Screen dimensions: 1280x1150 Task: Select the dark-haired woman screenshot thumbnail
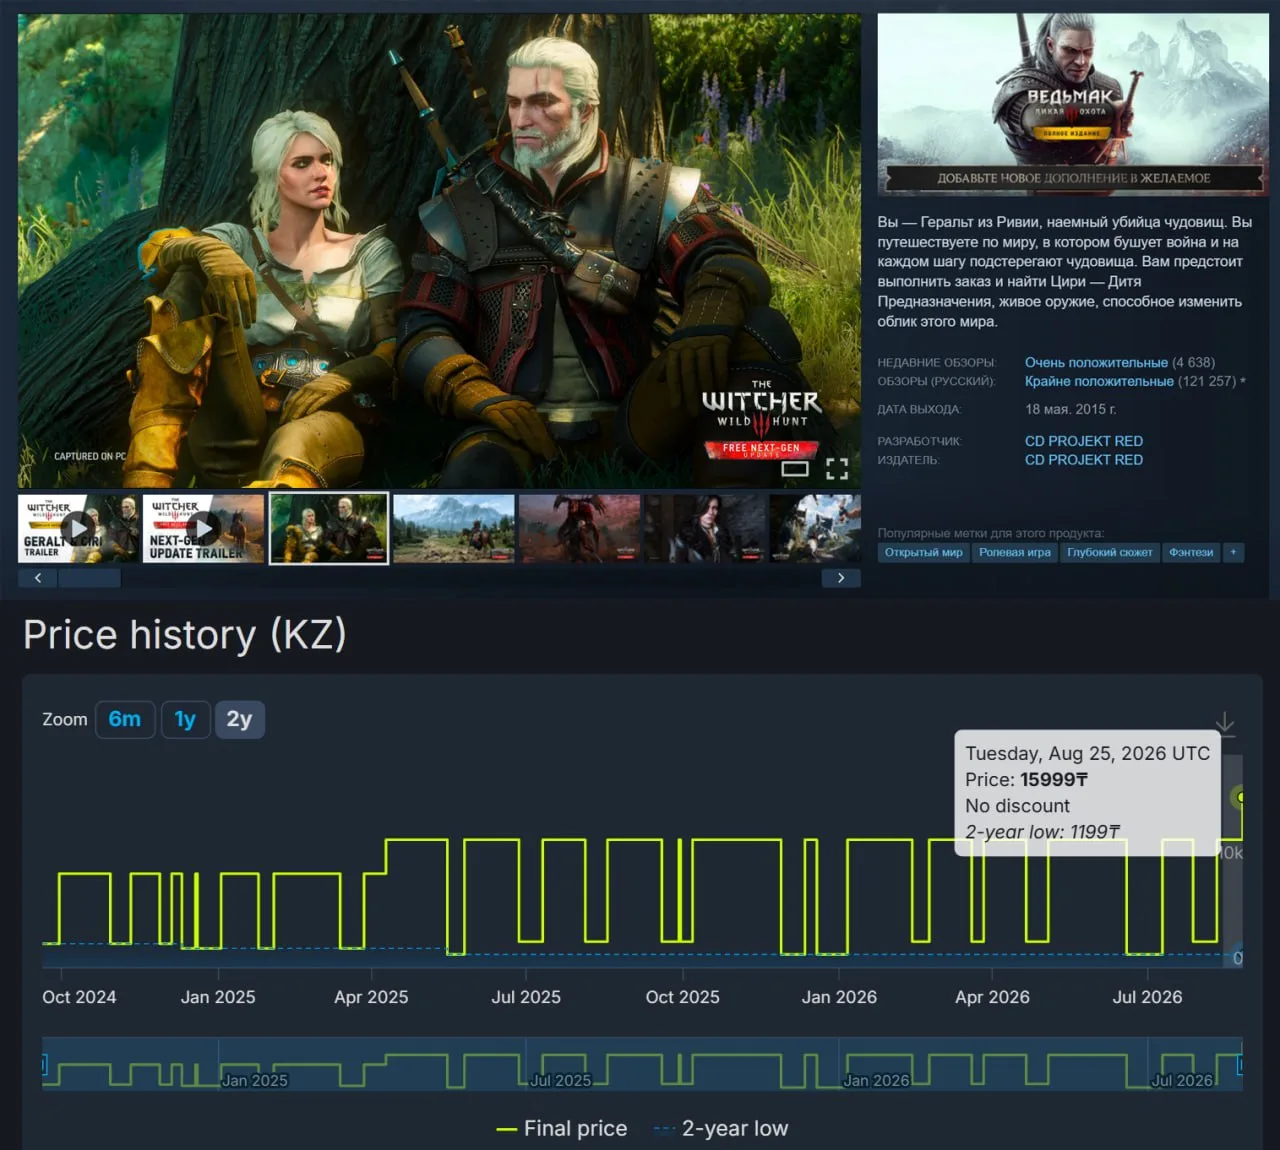704,528
